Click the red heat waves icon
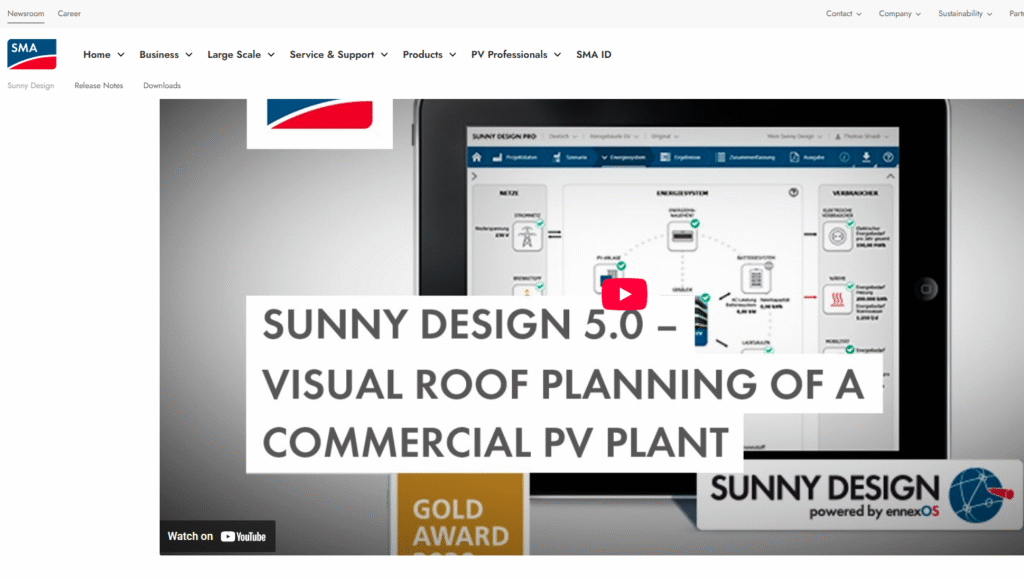Image resolution: width=1024 pixels, height=579 pixels. pos(834,297)
